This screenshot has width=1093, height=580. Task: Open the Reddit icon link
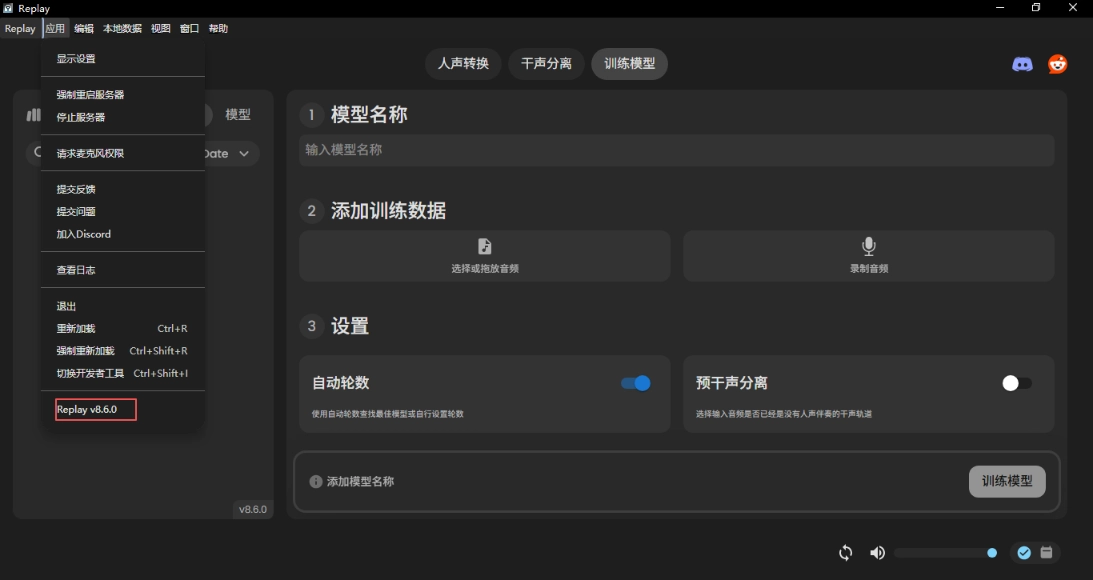tap(1057, 64)
